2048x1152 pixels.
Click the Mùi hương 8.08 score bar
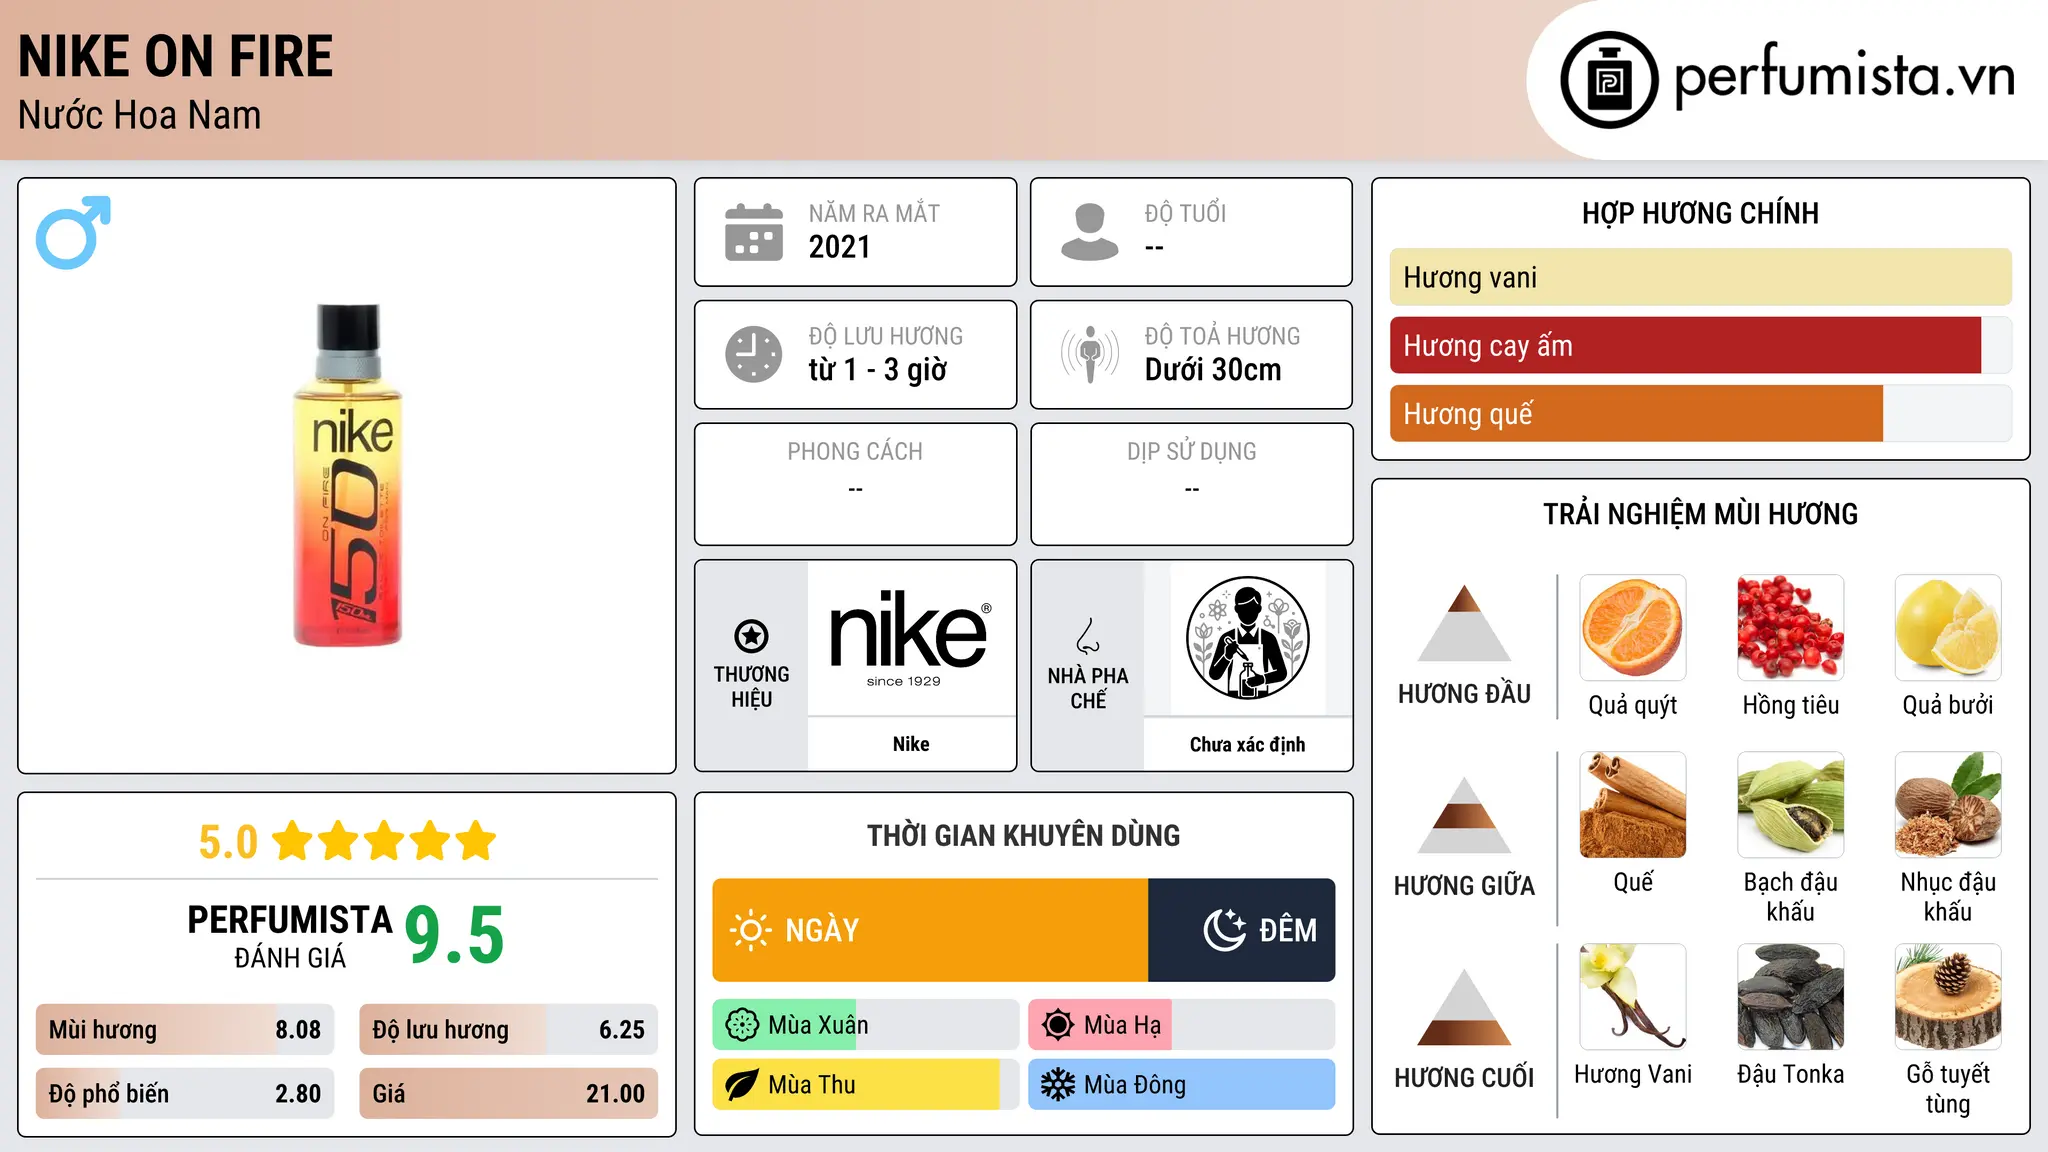185,1029
